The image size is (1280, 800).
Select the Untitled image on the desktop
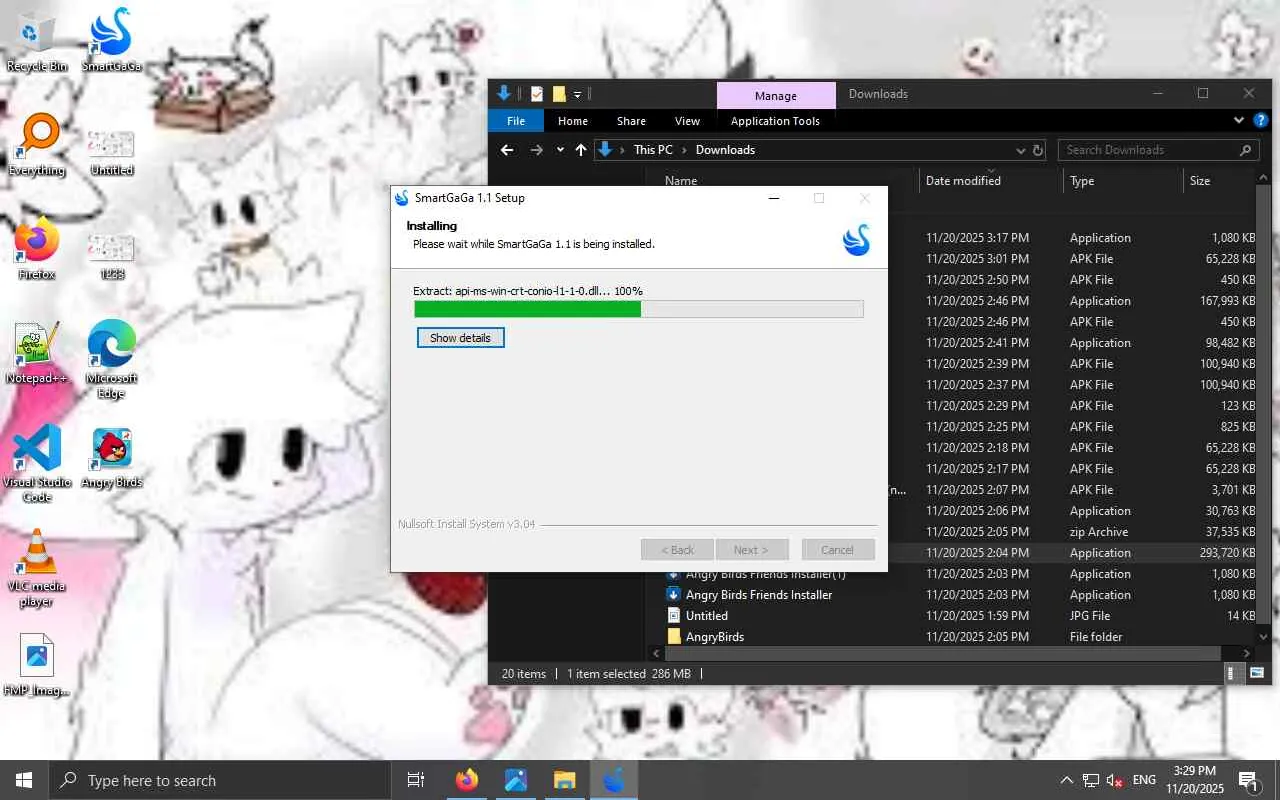pos(111,152)
